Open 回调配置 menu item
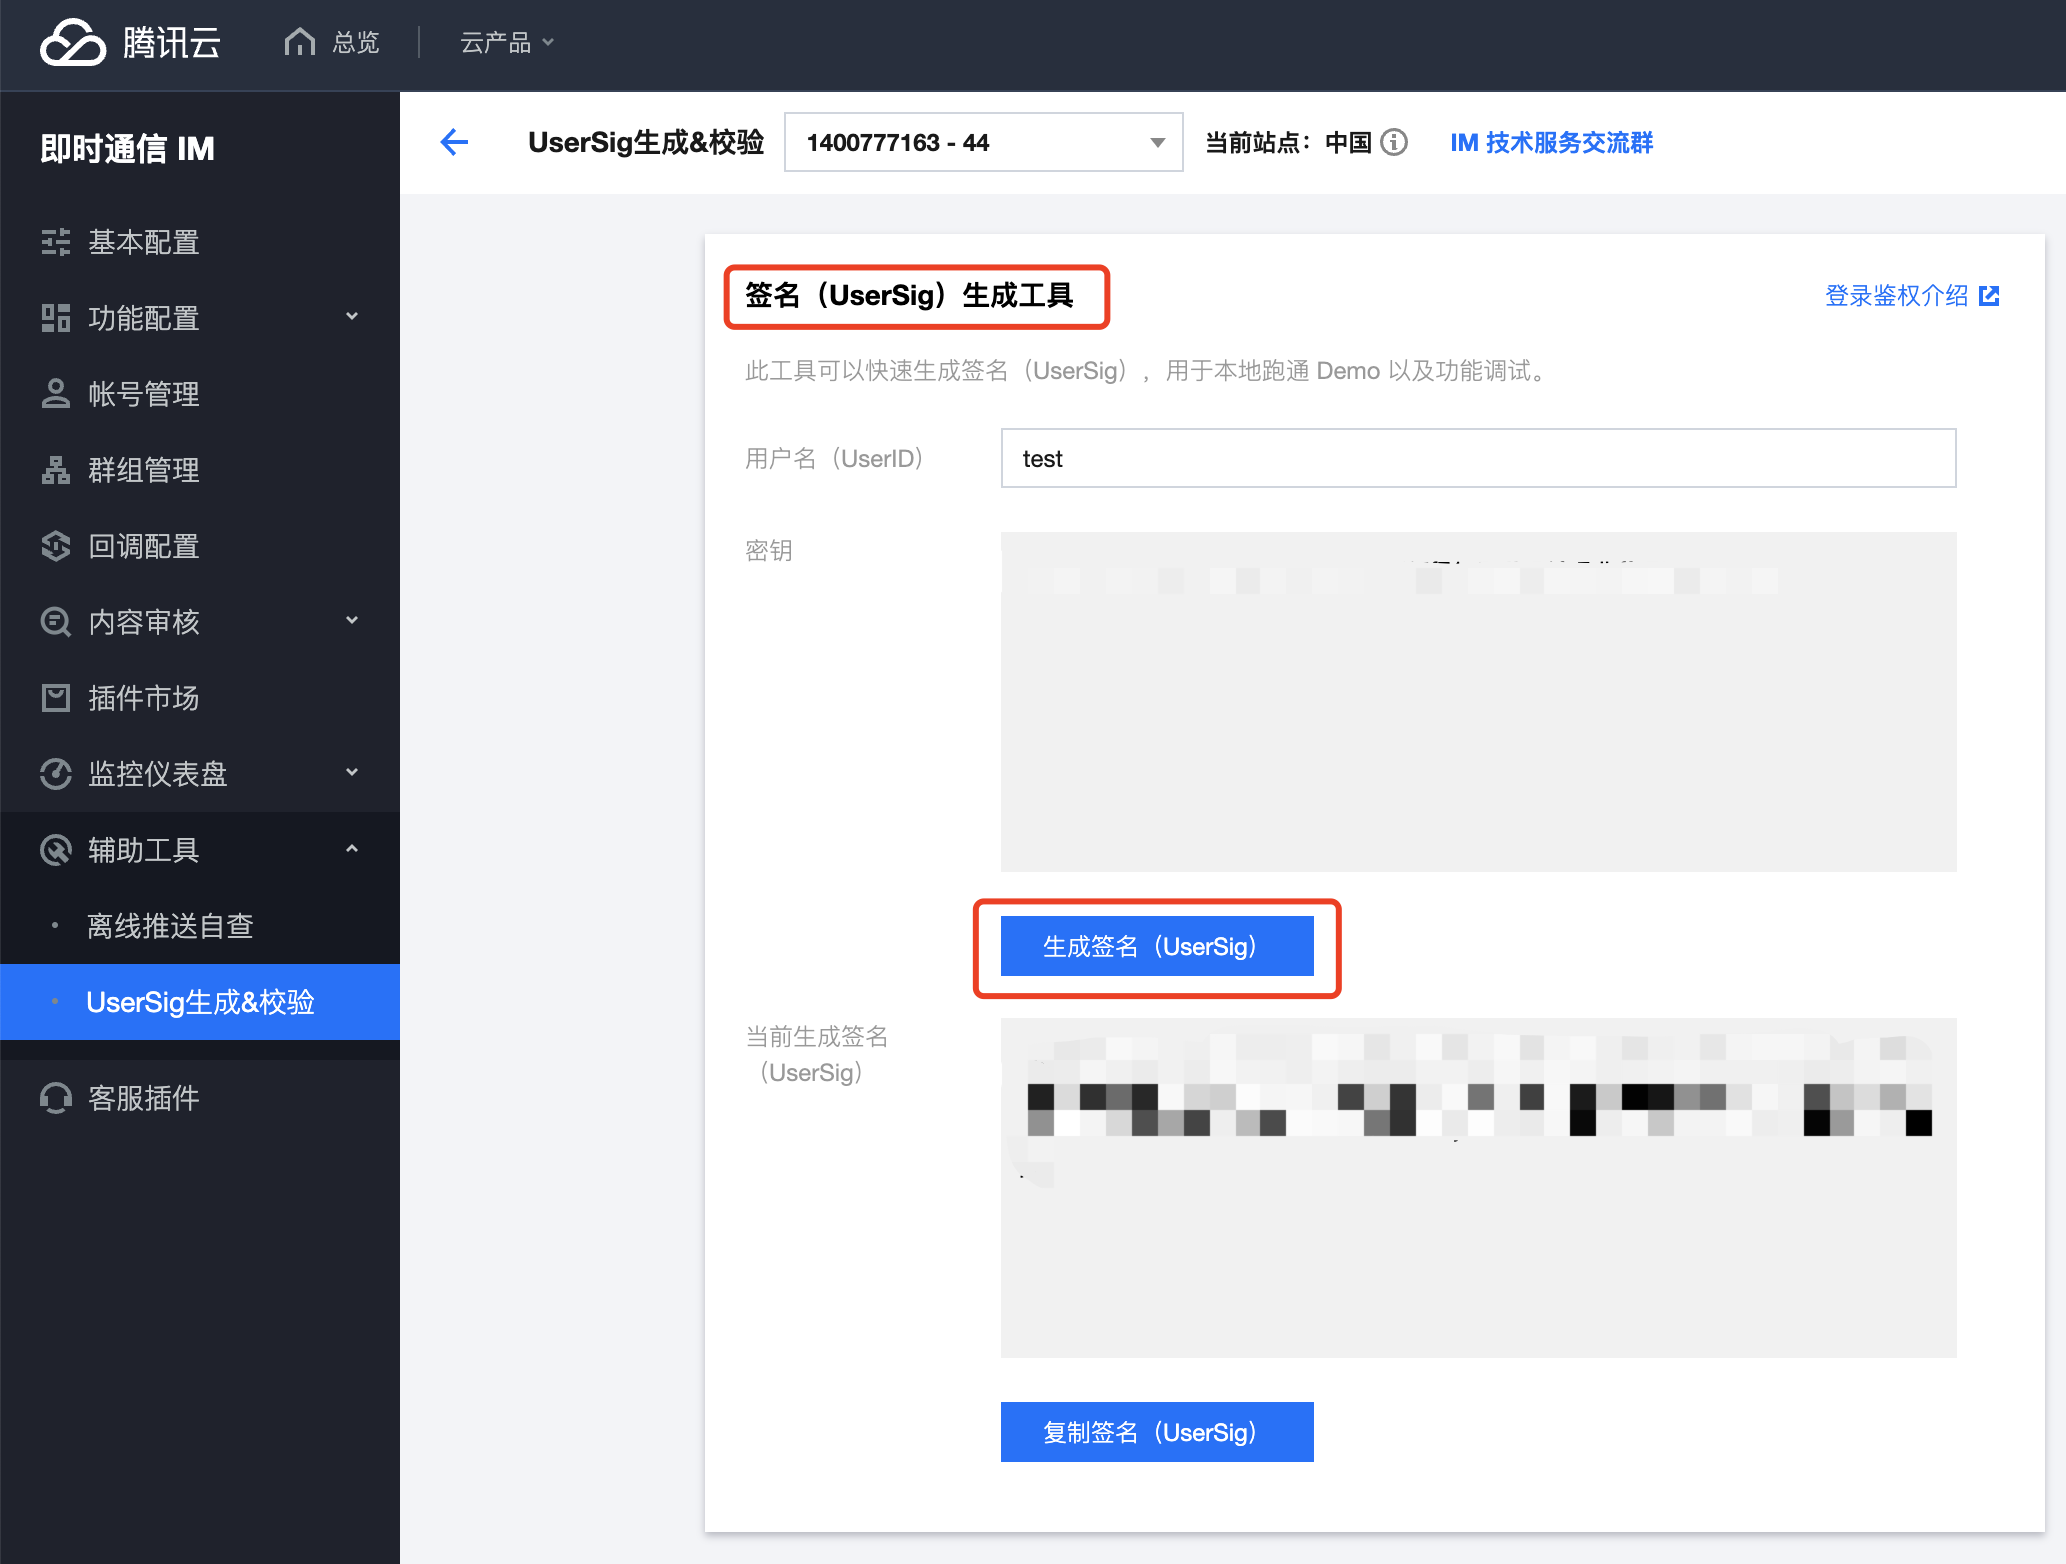This screenshot has width=2066, height=1564. coord(200,546)
